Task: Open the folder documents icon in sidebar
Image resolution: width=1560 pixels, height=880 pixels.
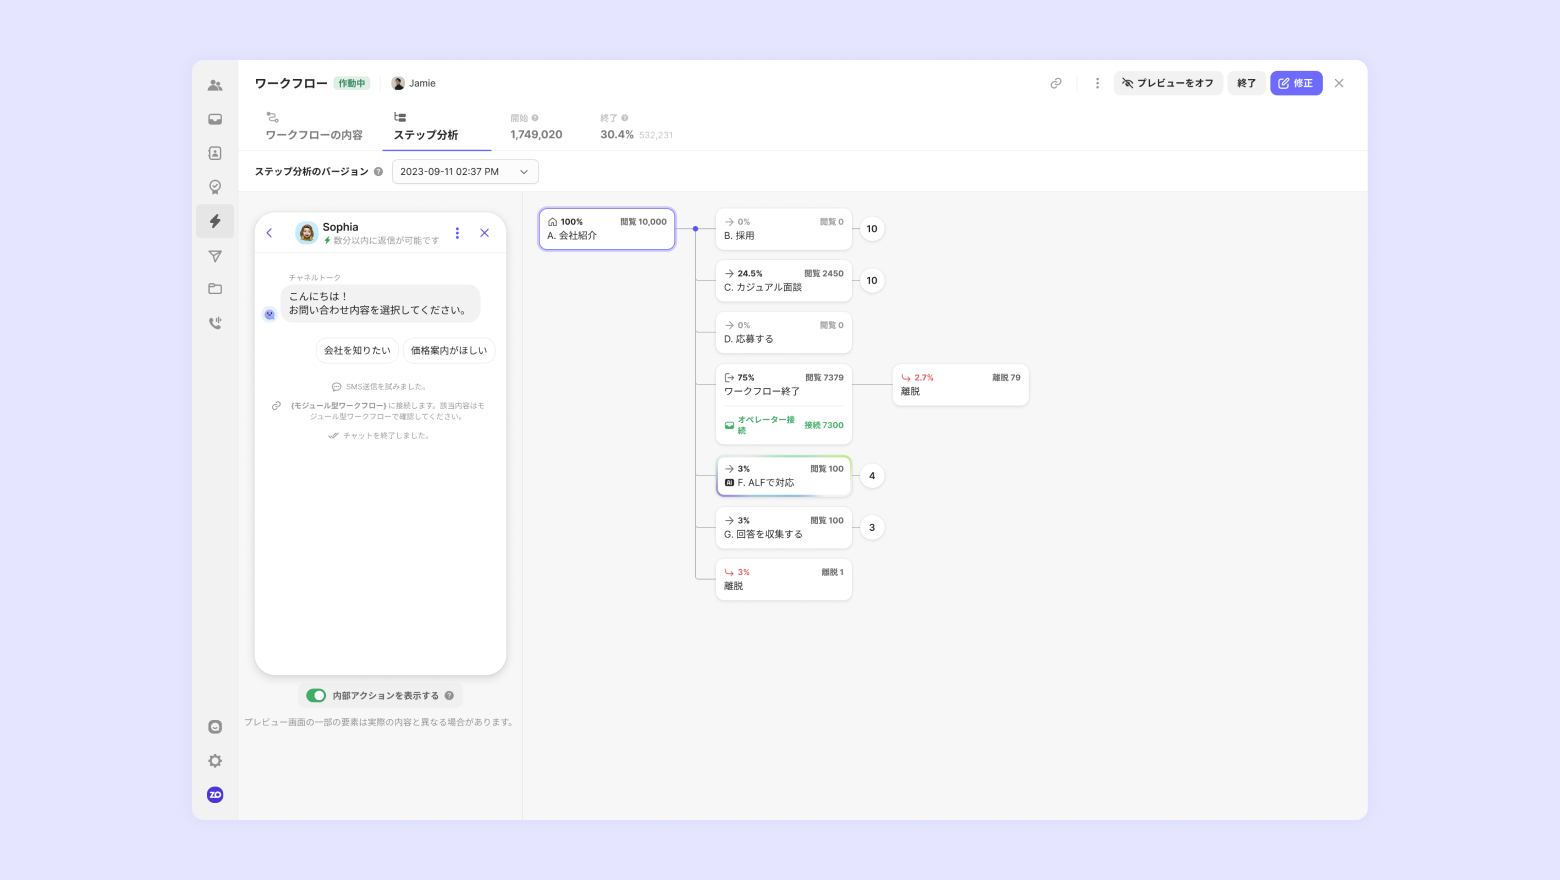Action: 215,289
